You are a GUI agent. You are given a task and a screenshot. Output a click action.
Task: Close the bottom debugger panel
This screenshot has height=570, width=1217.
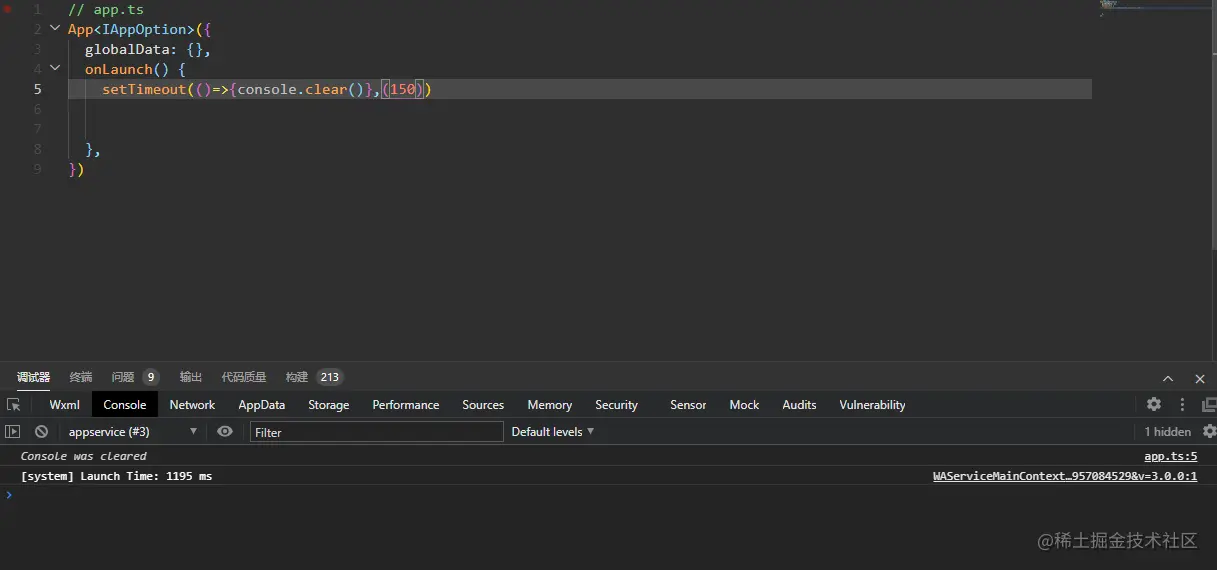point(1200,378)
